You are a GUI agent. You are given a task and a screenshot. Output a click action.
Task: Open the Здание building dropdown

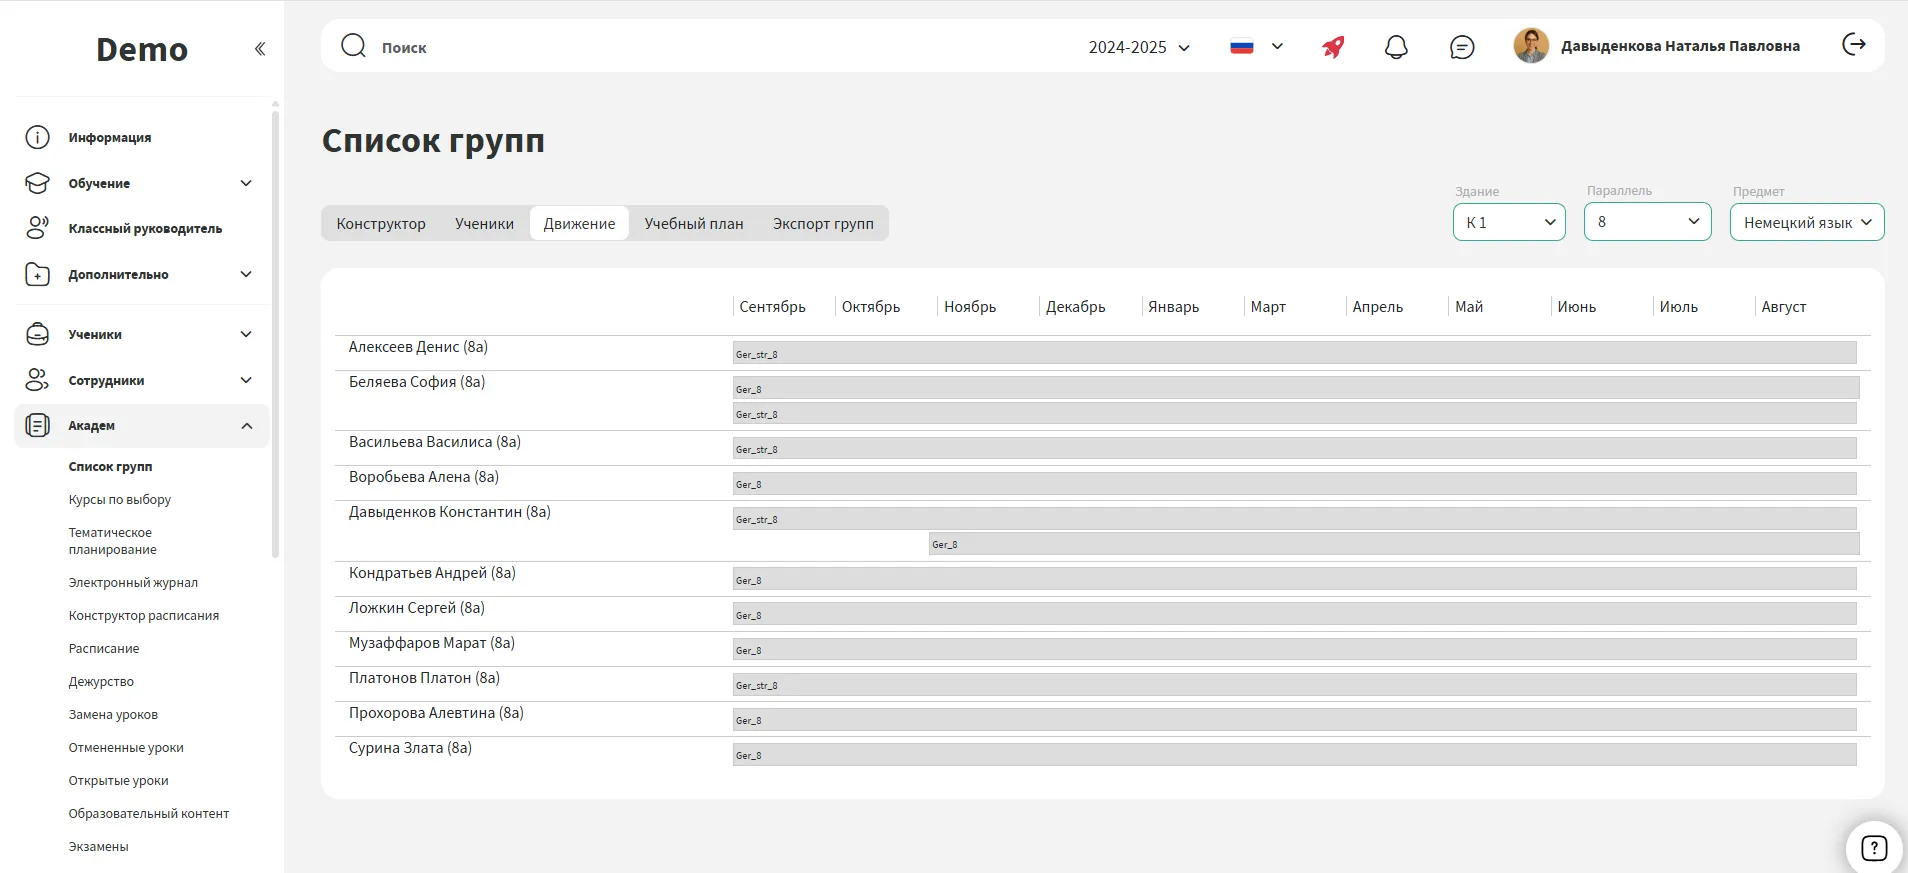pyautogui.click(x=1508, y=222)
